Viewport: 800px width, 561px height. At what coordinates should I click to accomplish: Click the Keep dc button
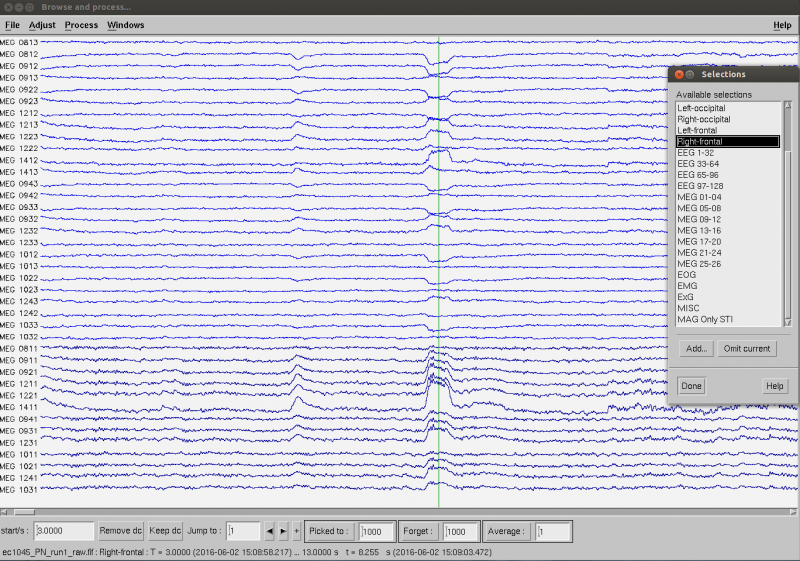point(166,531)
